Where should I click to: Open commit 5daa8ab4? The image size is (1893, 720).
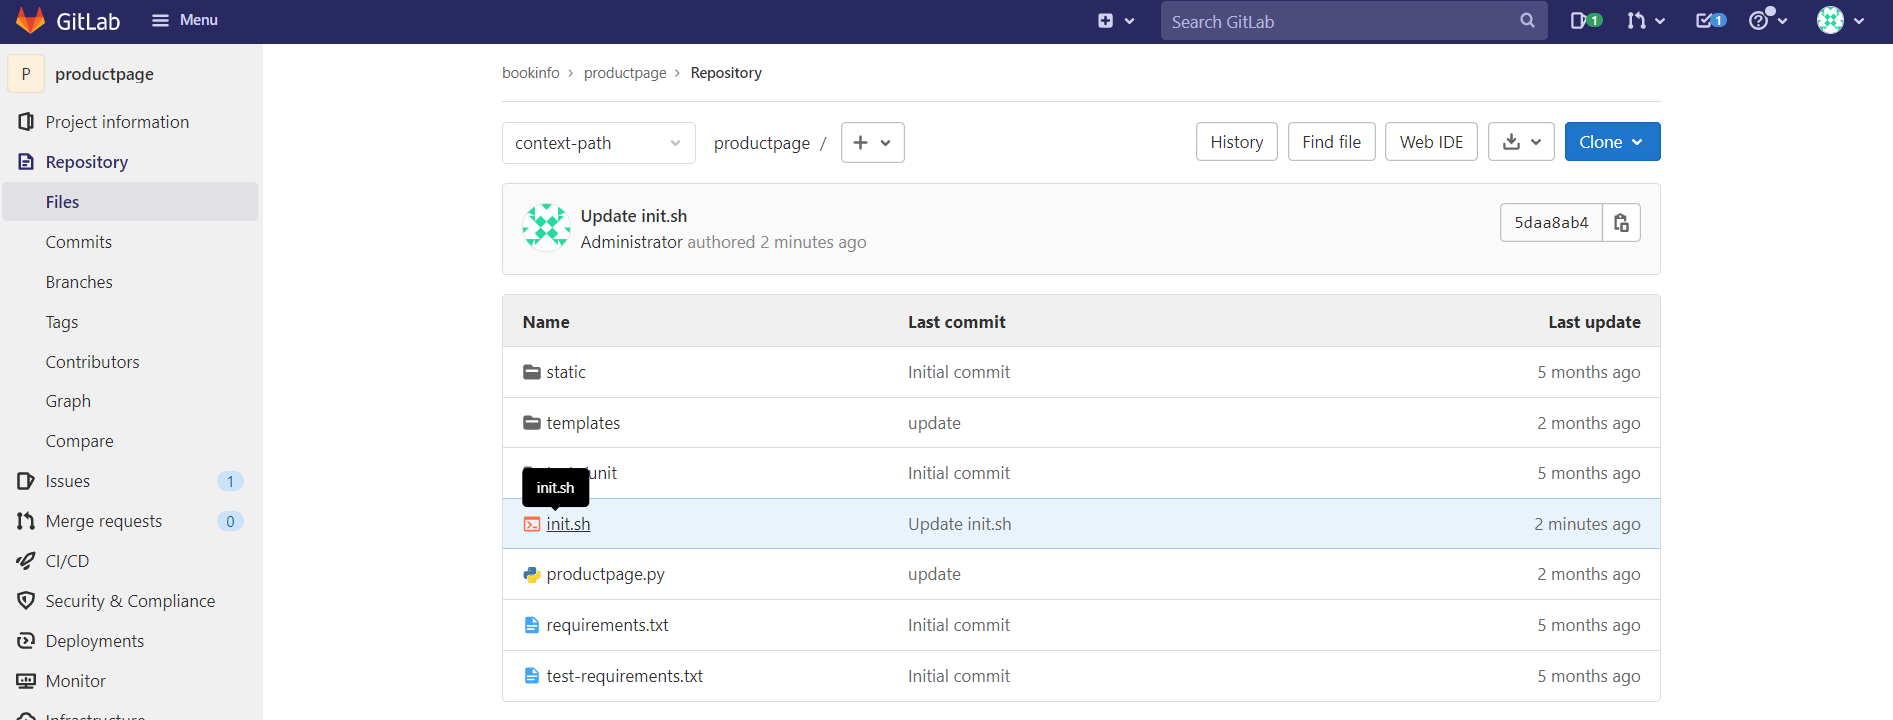click(1551, 222)
